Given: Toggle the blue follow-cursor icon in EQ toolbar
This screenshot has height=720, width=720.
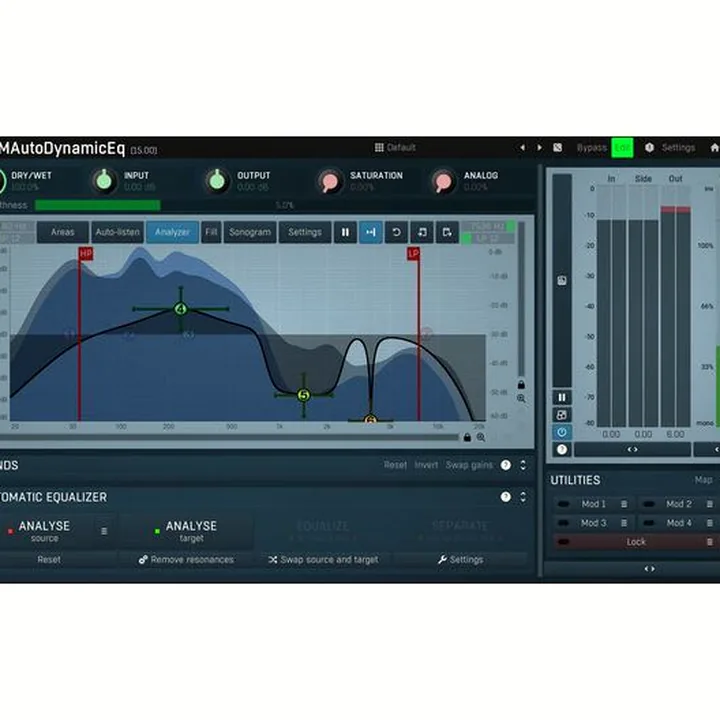Looking at the screenshot, I should [370, 232].
